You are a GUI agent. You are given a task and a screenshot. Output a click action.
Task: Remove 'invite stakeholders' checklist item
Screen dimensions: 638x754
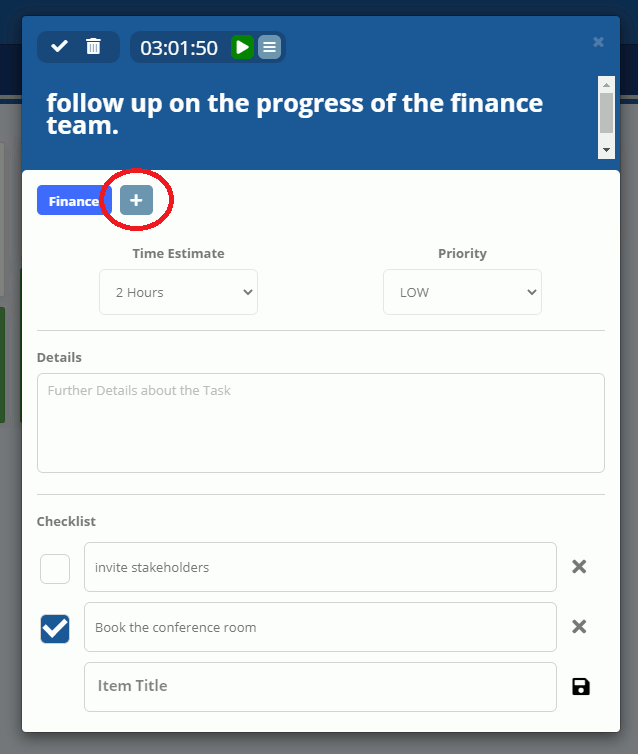point(579,566)
